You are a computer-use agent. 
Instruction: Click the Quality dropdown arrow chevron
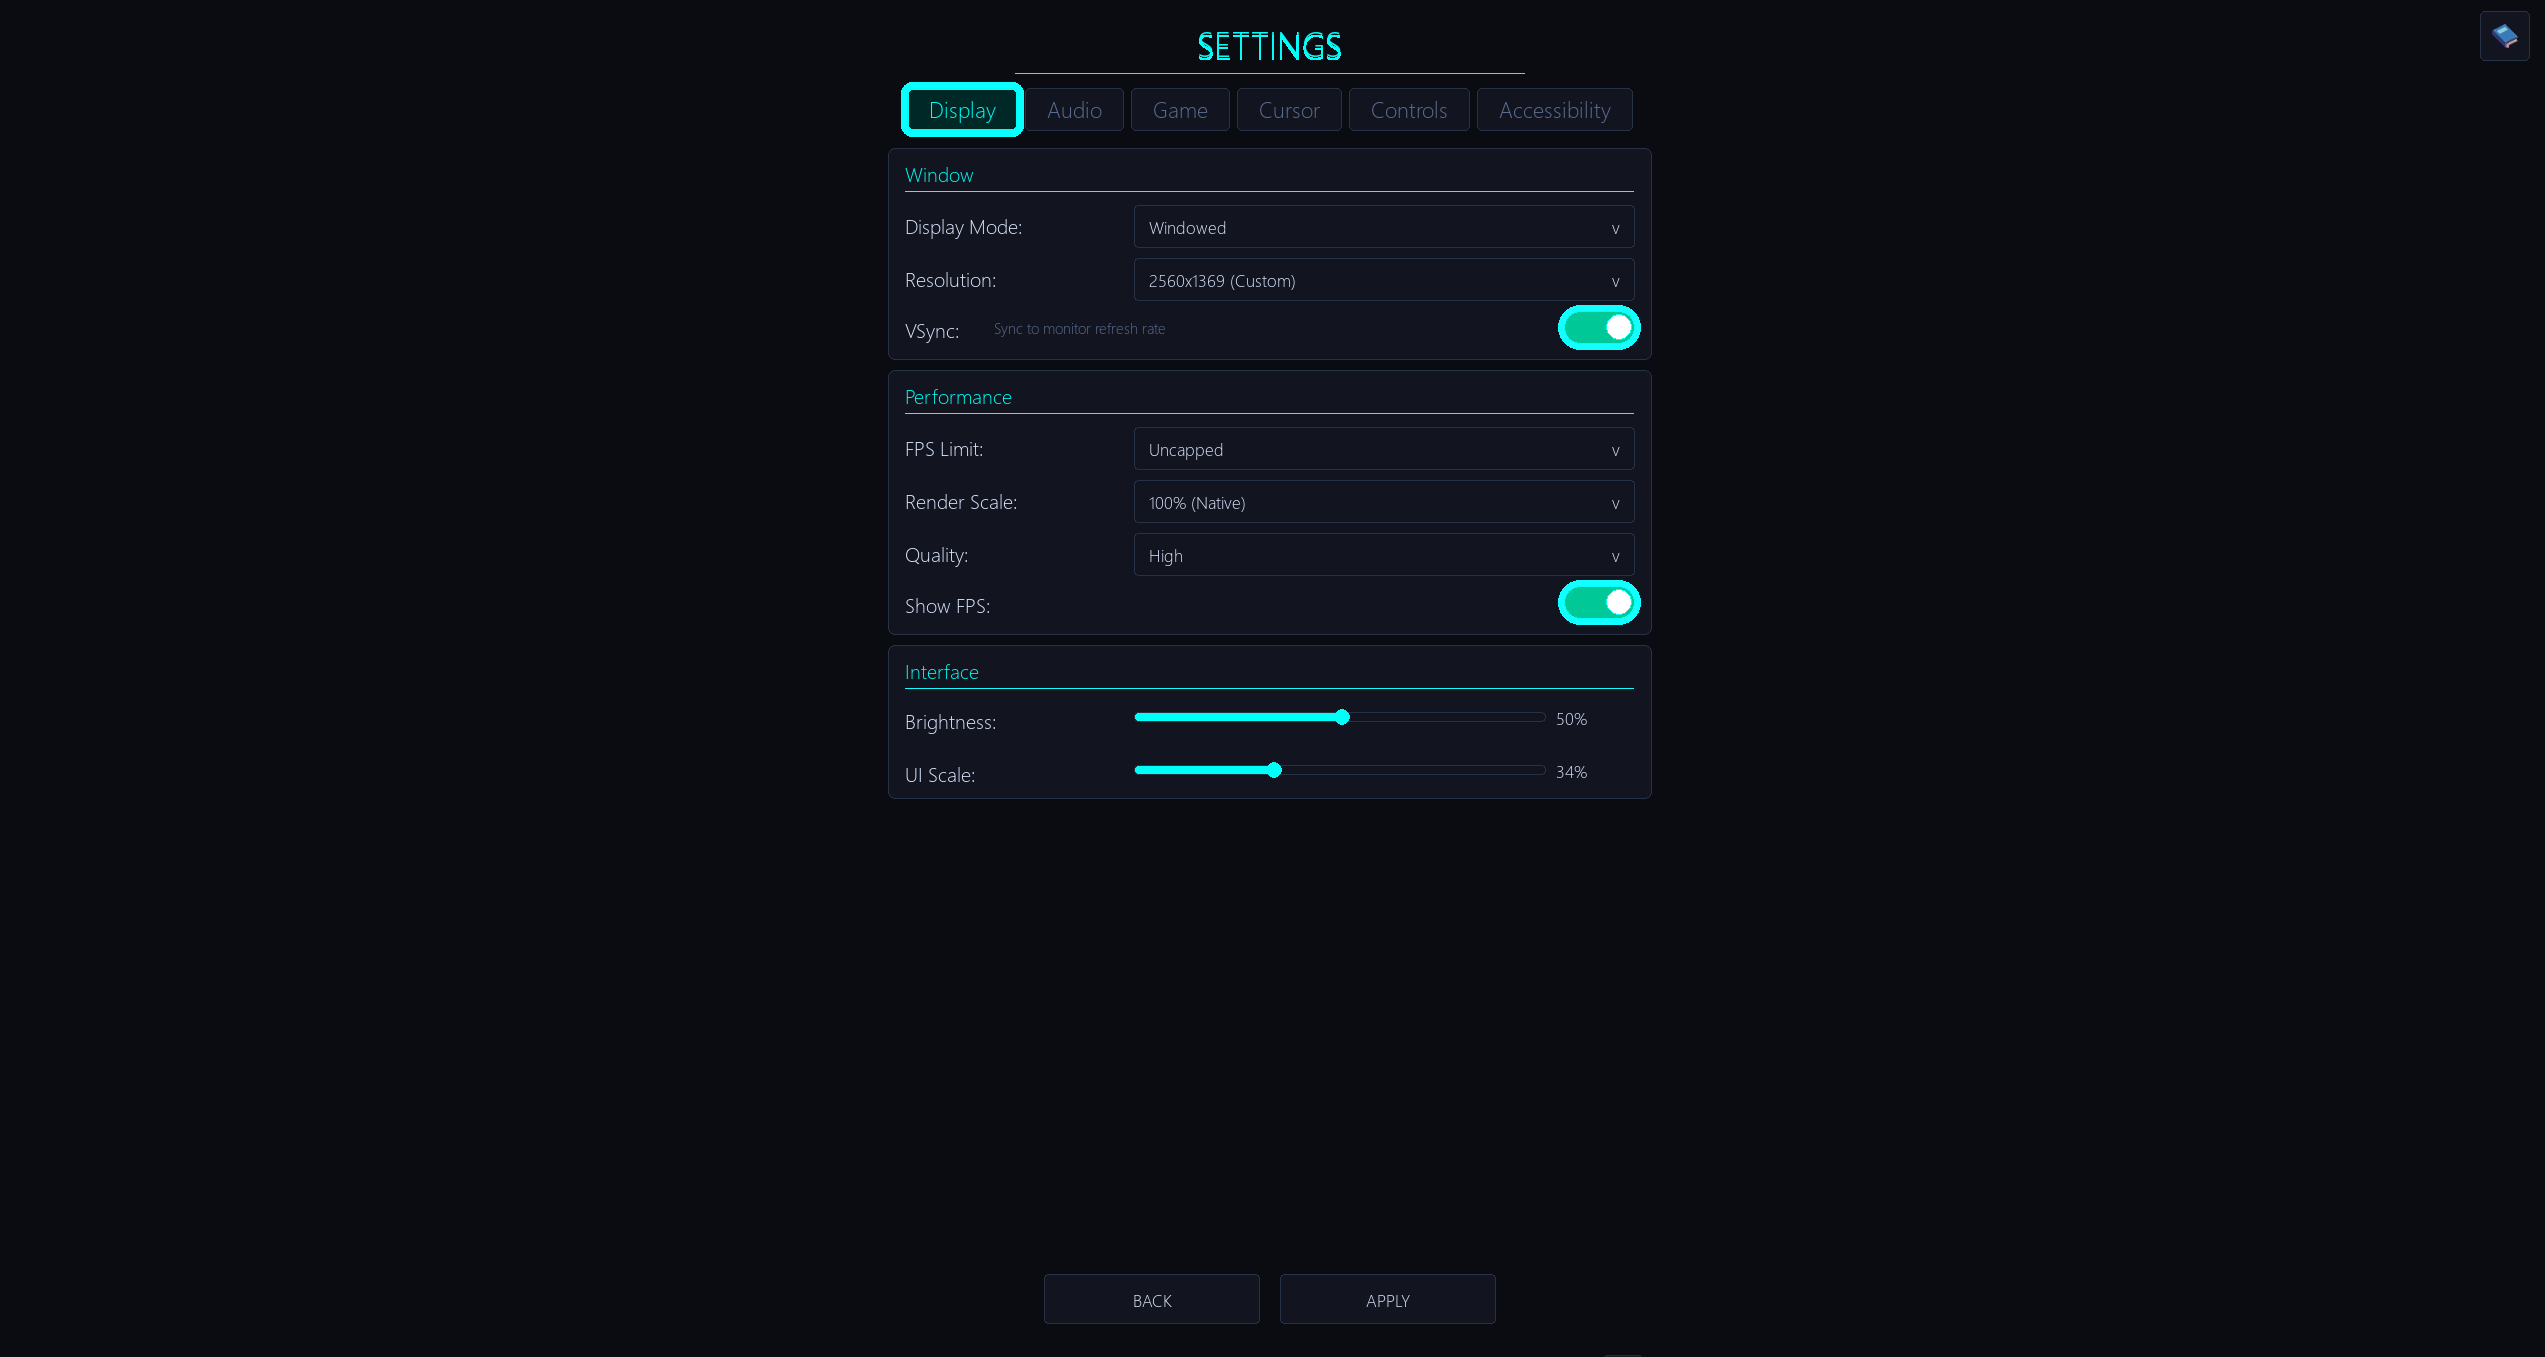coord(1615,557)
